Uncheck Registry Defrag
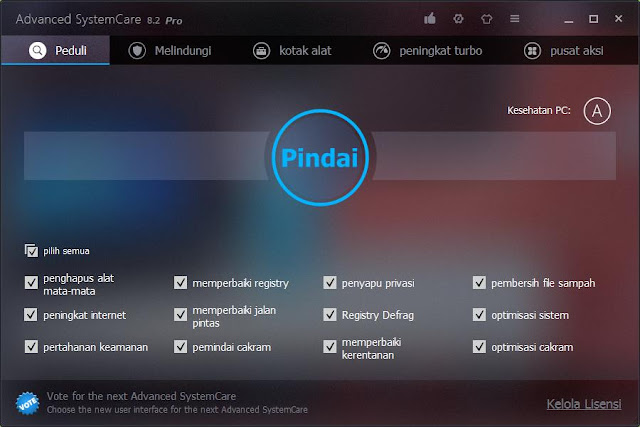This screenshot has width=640, height=427. pyautogui.click(x=330, y=314)
